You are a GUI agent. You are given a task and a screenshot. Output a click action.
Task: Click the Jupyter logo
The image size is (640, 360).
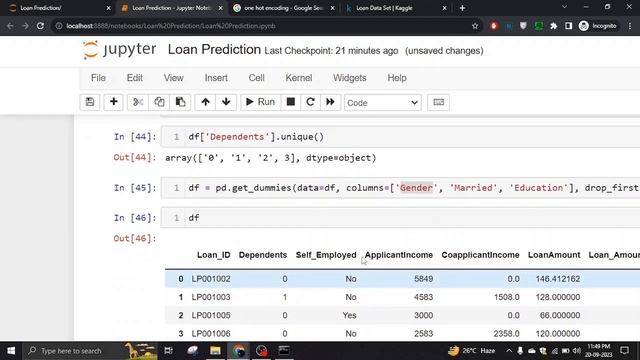coord(119,50)
